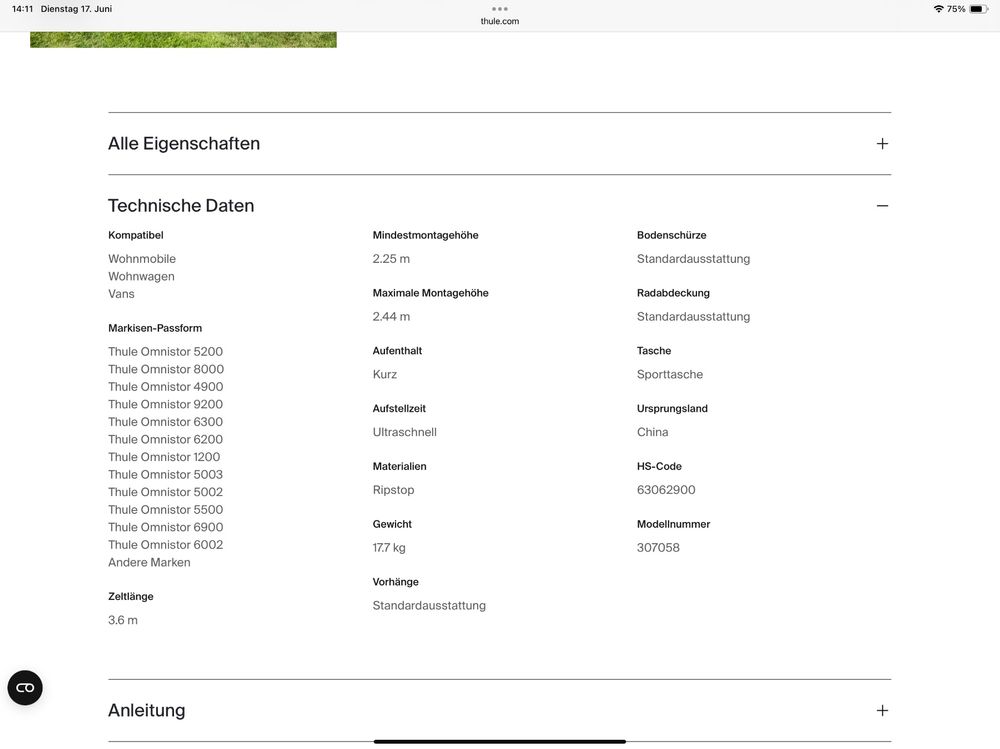Click the Radabdeckung label
This screenshot has width=1000, height=749.
point(673,293)
